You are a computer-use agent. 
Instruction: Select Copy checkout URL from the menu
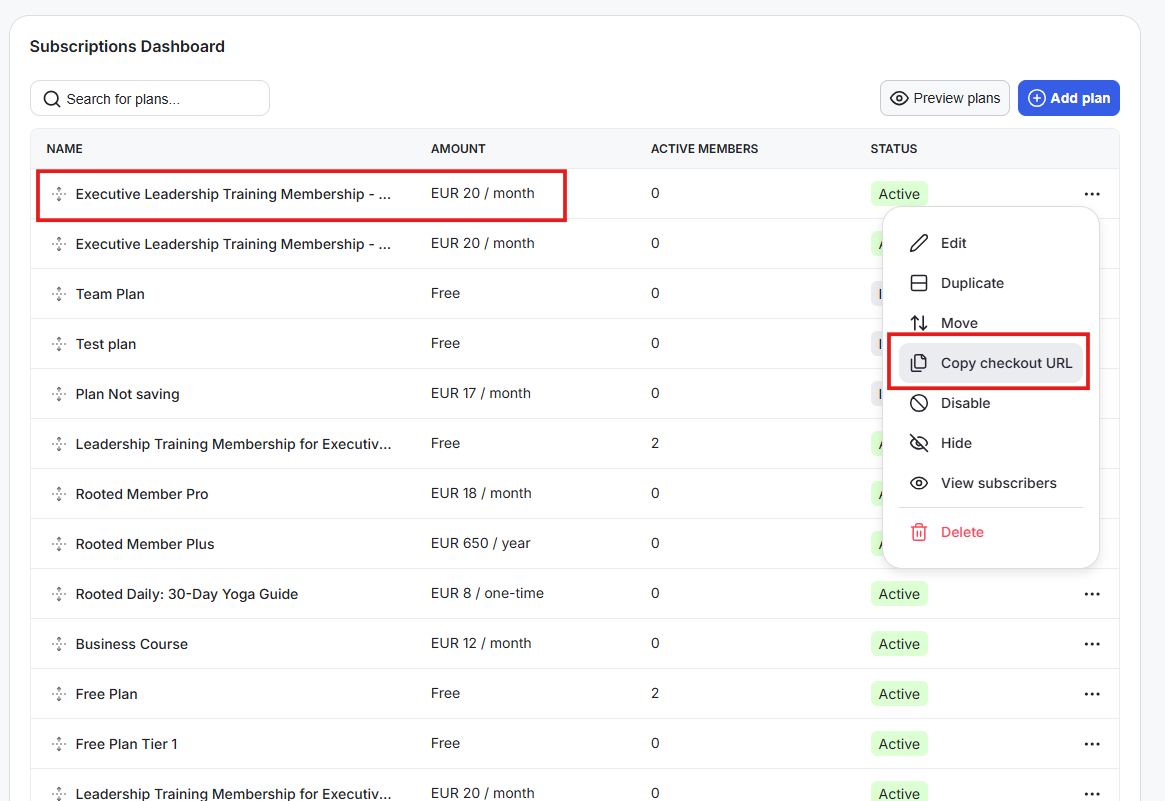[x=1005, y=363]
